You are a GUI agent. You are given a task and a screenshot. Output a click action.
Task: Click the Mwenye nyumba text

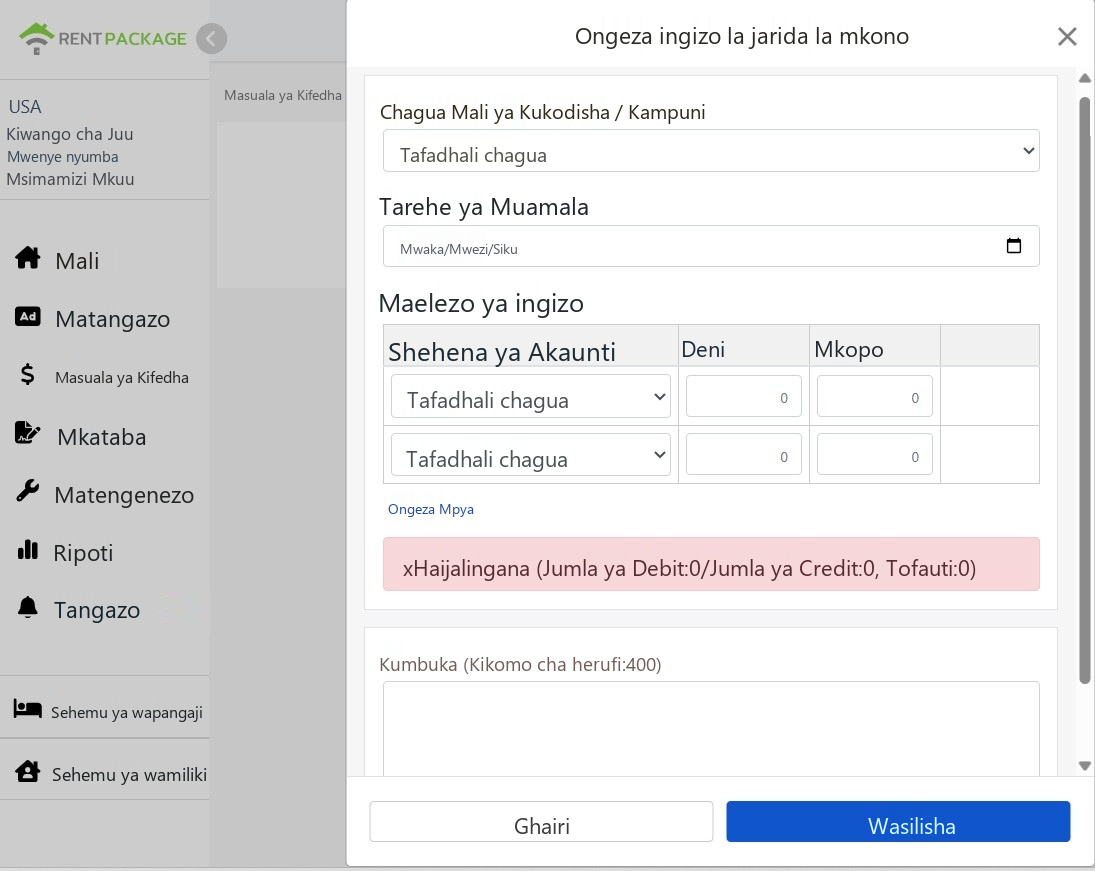point(63,157)
